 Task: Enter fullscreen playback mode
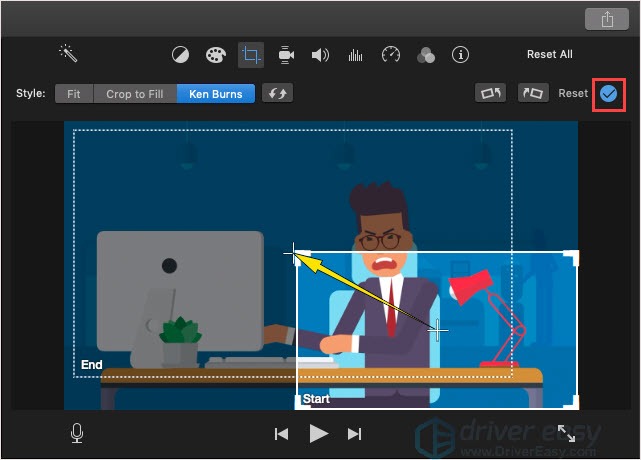point(567,433)
